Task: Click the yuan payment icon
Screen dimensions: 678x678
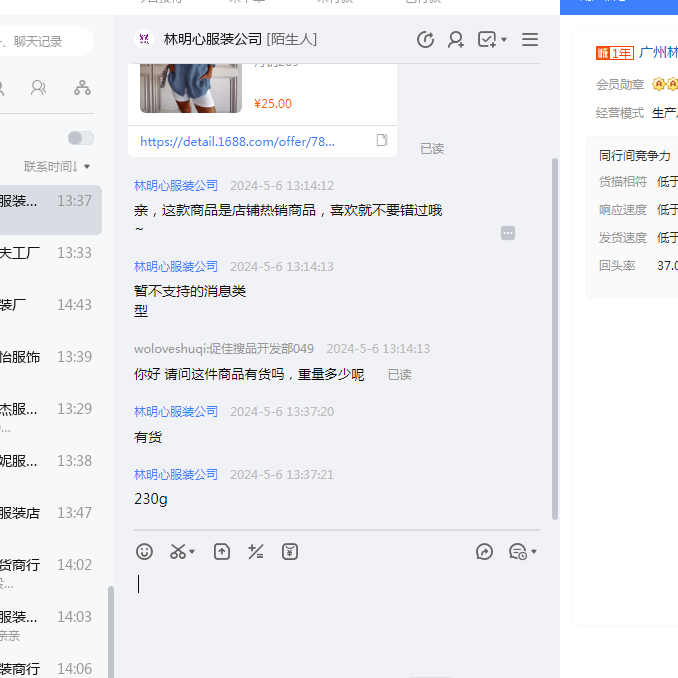Action: tap(290, 552)
